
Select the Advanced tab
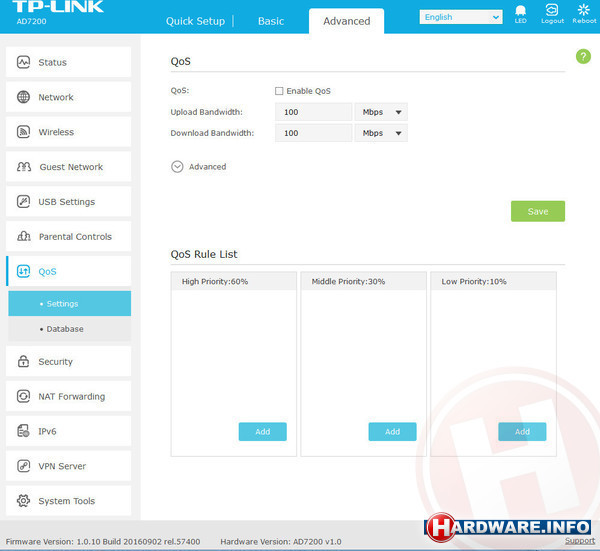346,21
